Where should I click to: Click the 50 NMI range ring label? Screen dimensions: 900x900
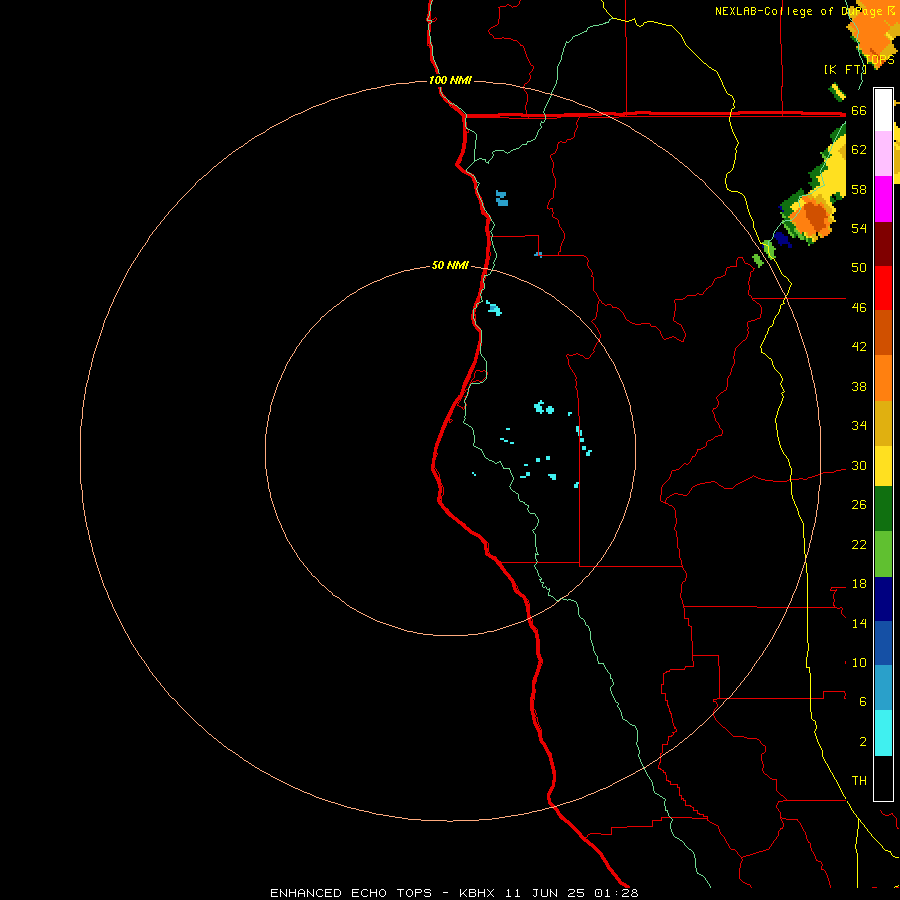point(450,265)
